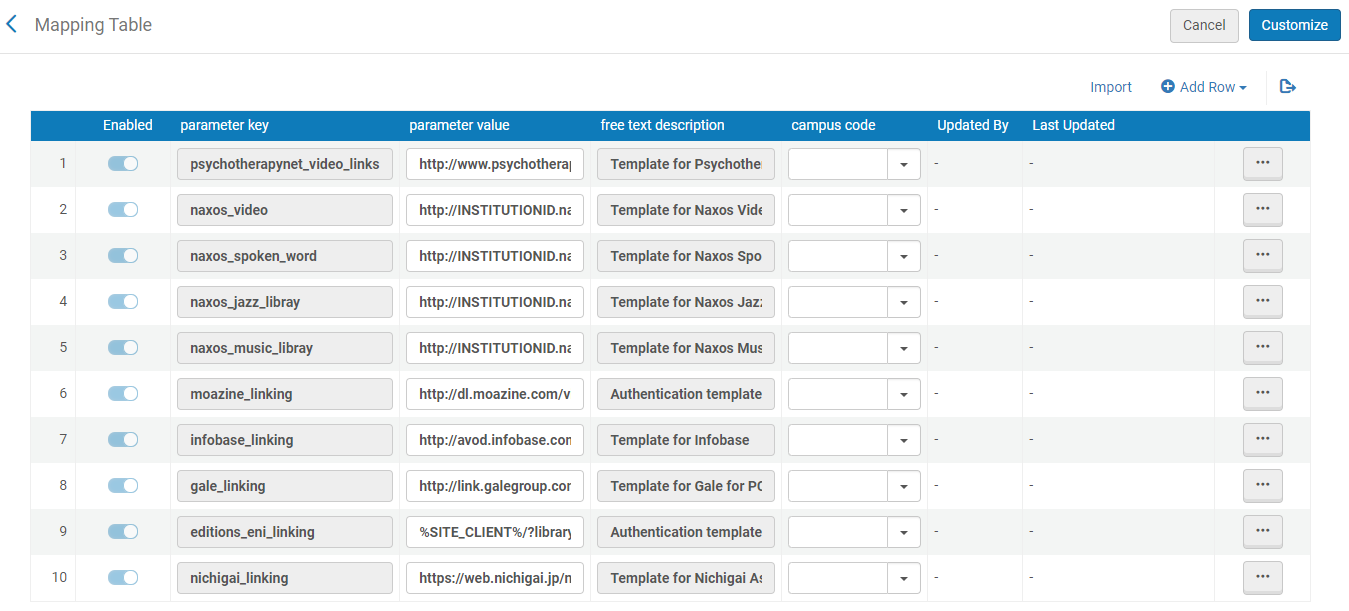Viewport: 1349px width, 611px height.
Task: Open row actions menu for naxos_video
Action: click(x=1262, y=210)
